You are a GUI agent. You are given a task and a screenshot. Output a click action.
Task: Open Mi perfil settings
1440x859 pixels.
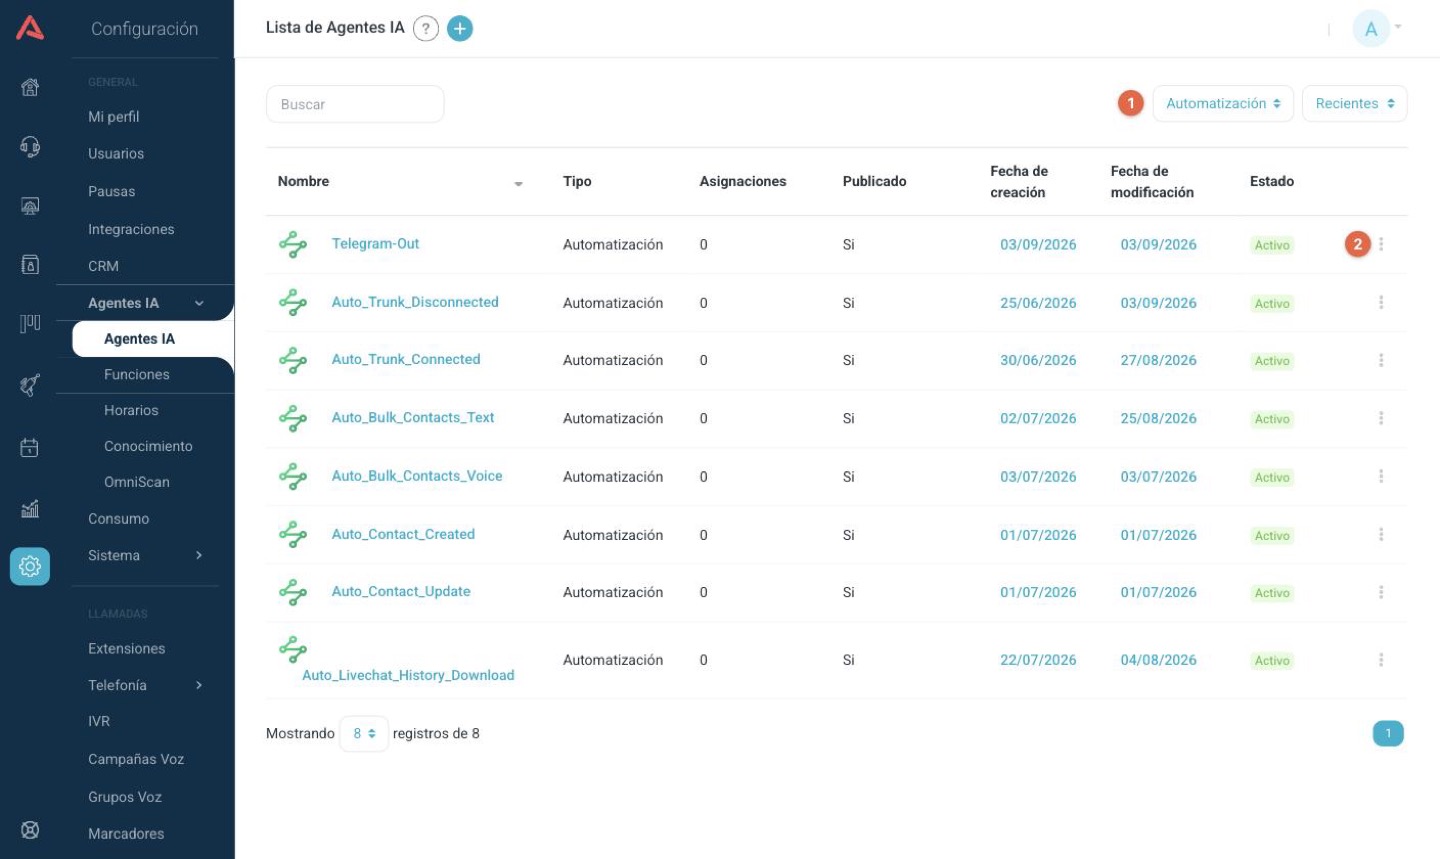[113, 116]
